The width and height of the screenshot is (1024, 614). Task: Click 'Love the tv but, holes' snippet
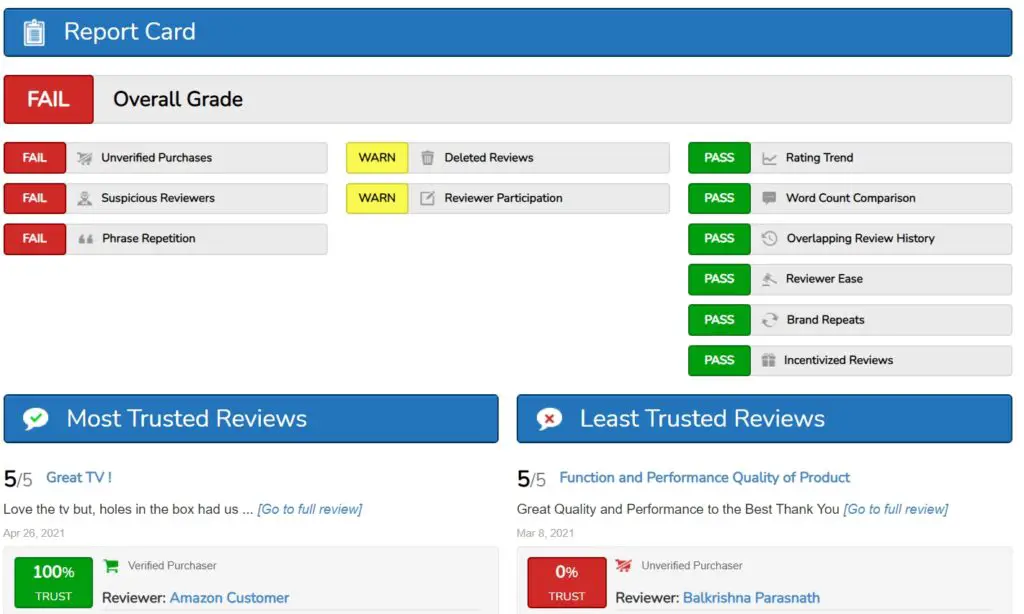[128, 509]
